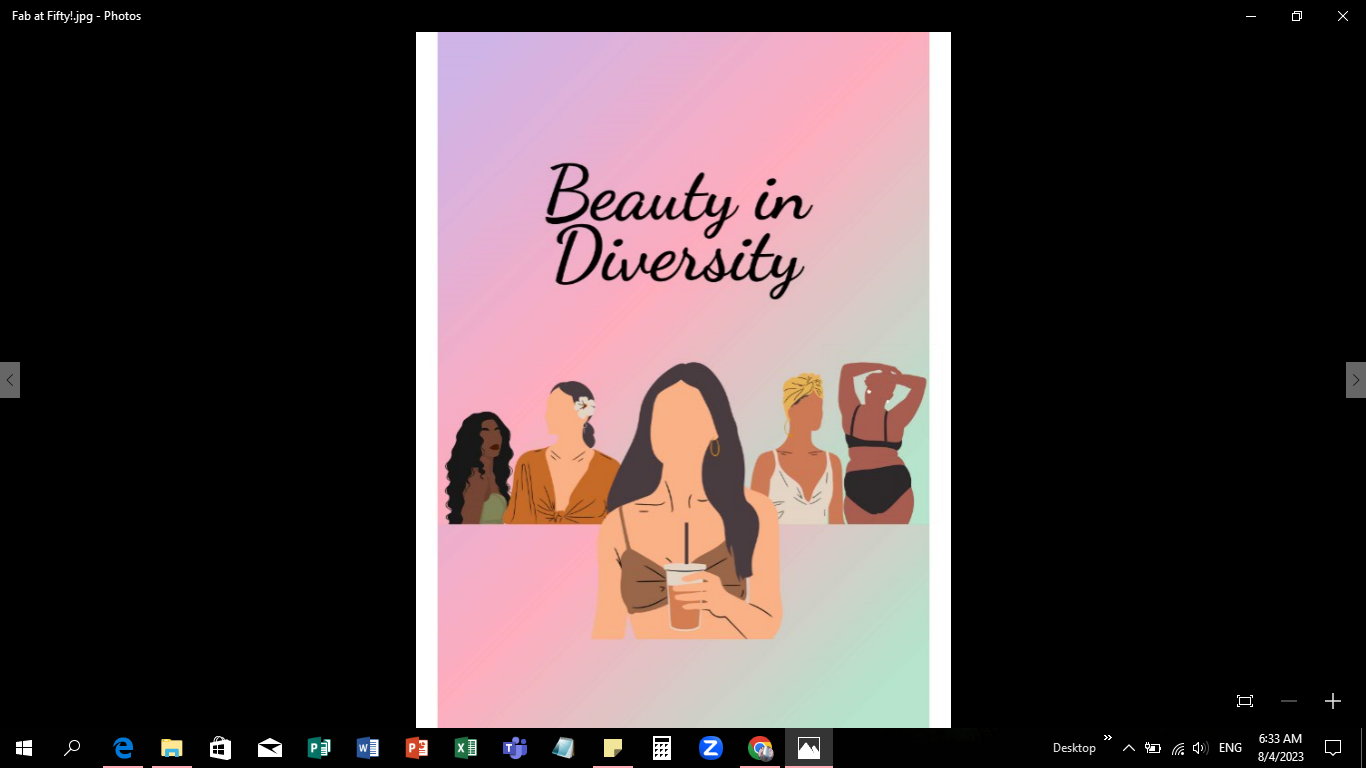Minimize the Photos window
The width and height of the screenshot is (1366, 768).
[1251, 16]
